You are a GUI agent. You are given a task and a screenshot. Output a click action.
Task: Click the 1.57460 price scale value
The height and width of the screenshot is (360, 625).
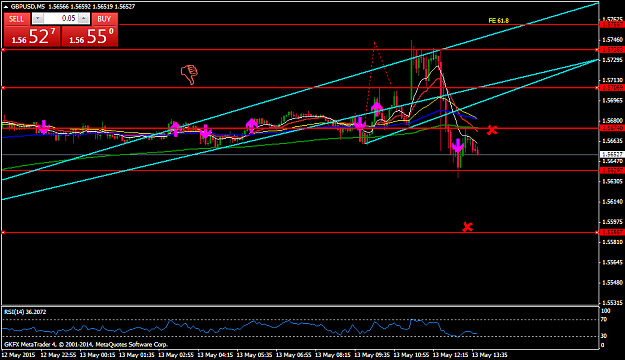click(x=613, y=39)
